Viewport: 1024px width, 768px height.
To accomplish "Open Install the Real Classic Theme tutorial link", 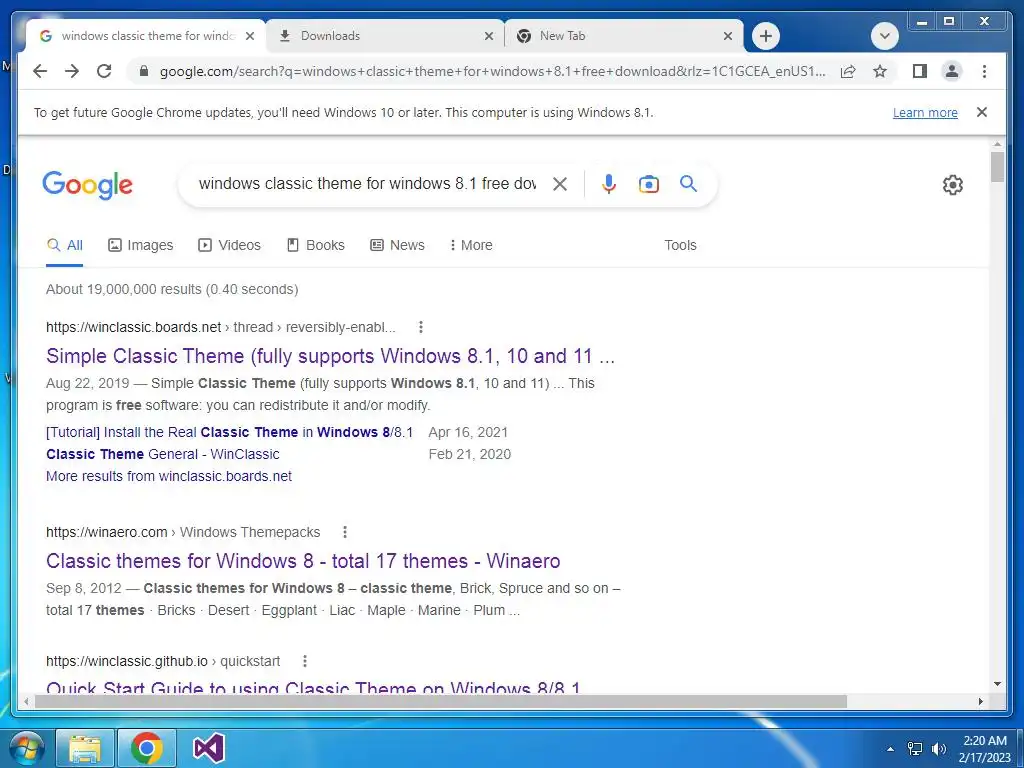I will point(229,432).
